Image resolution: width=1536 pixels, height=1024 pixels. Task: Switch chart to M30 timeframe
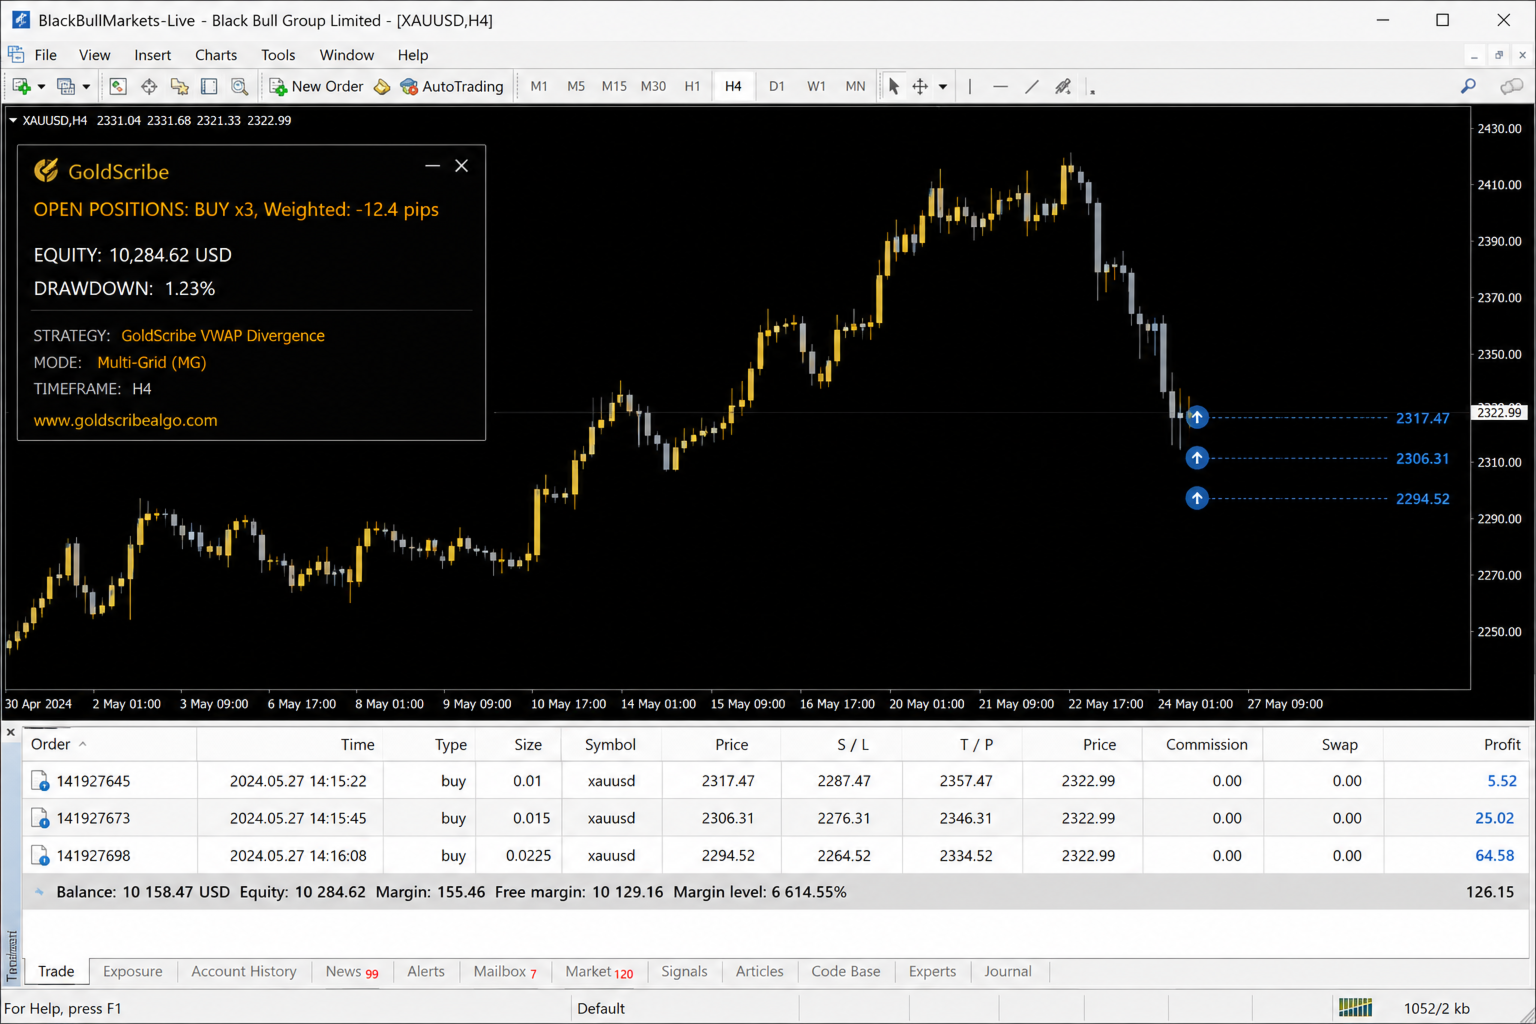click(653, 86)
